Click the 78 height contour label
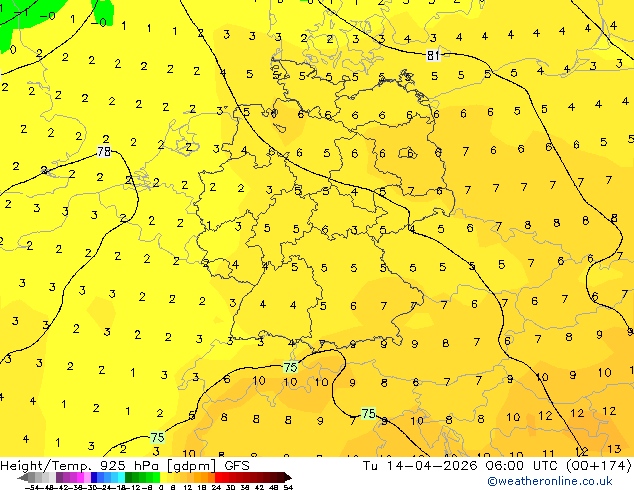The width and height of the screenshot is (634, 490). (104, 152)
